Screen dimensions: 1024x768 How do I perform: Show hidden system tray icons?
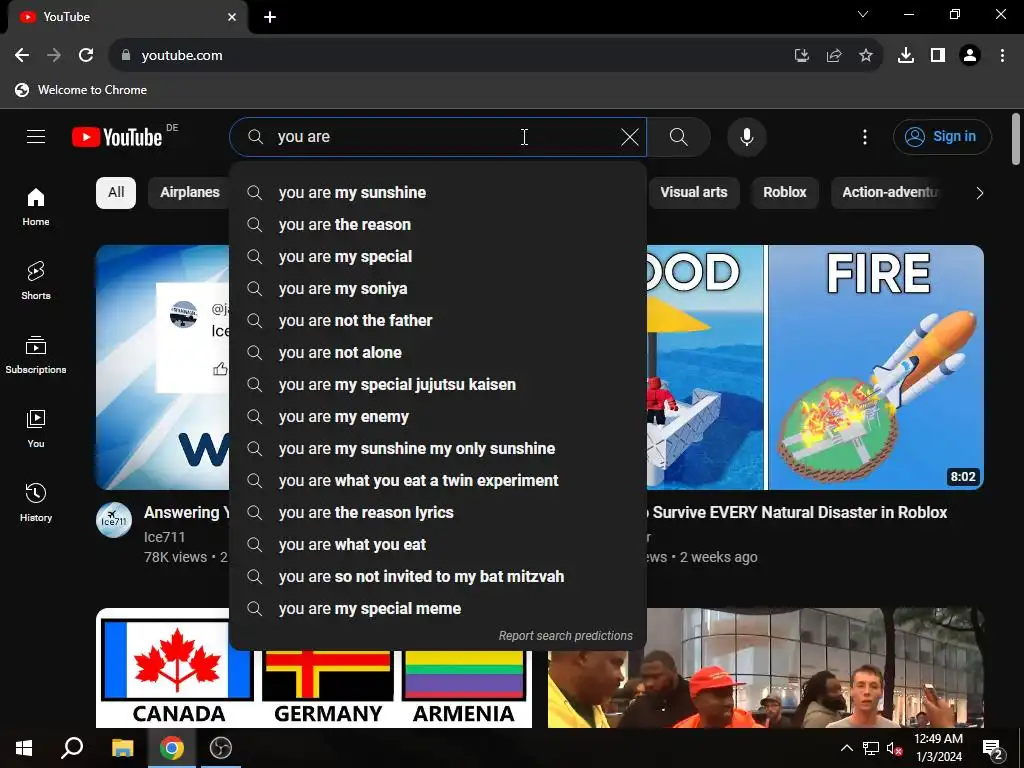[846, 748]
